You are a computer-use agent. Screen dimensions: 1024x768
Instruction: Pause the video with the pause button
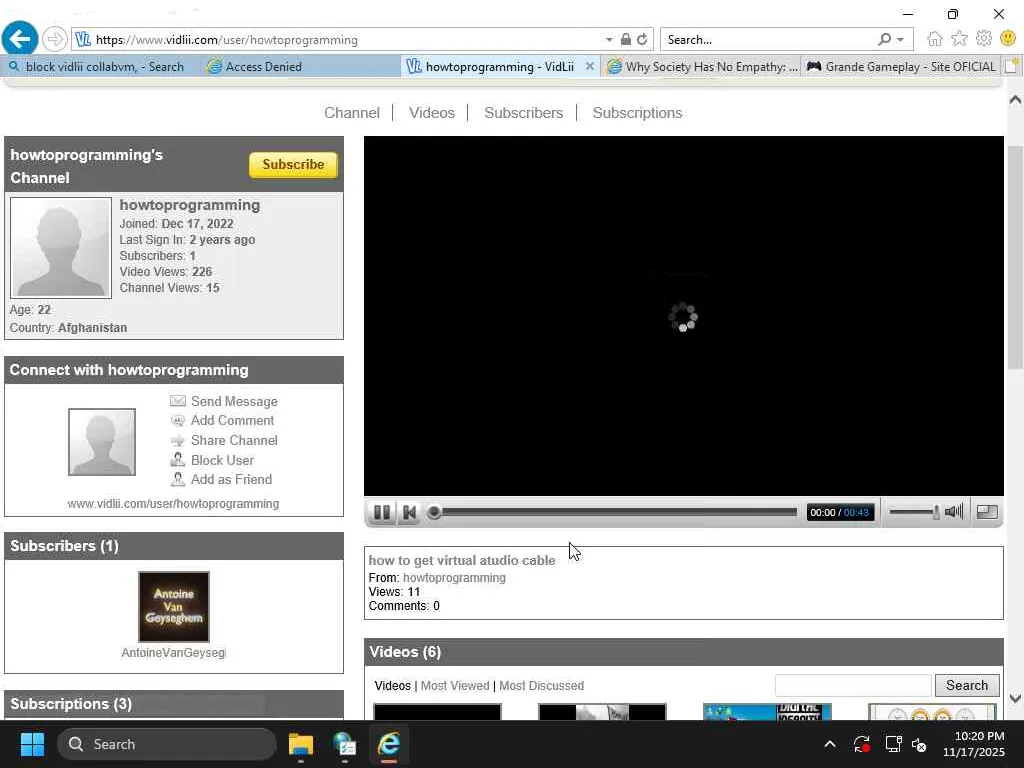pos(382,512)
